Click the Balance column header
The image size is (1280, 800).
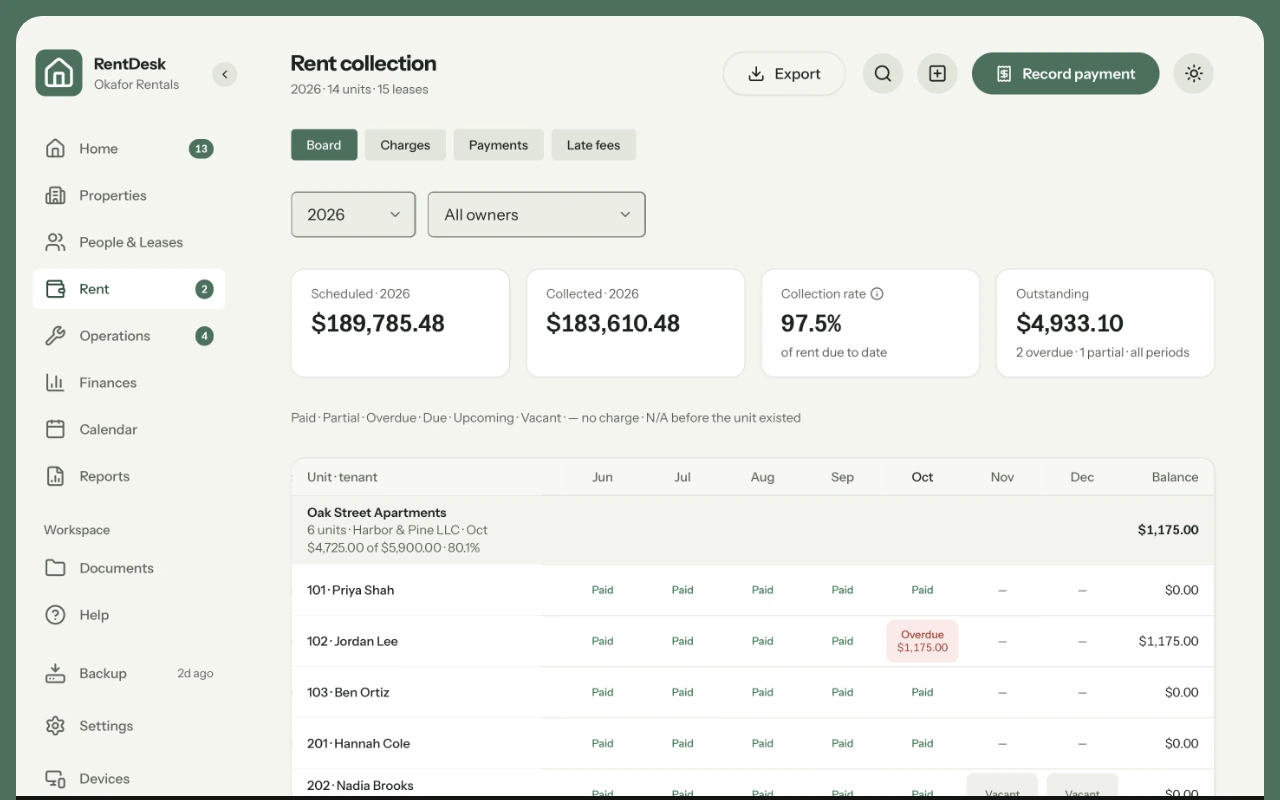1175,477
